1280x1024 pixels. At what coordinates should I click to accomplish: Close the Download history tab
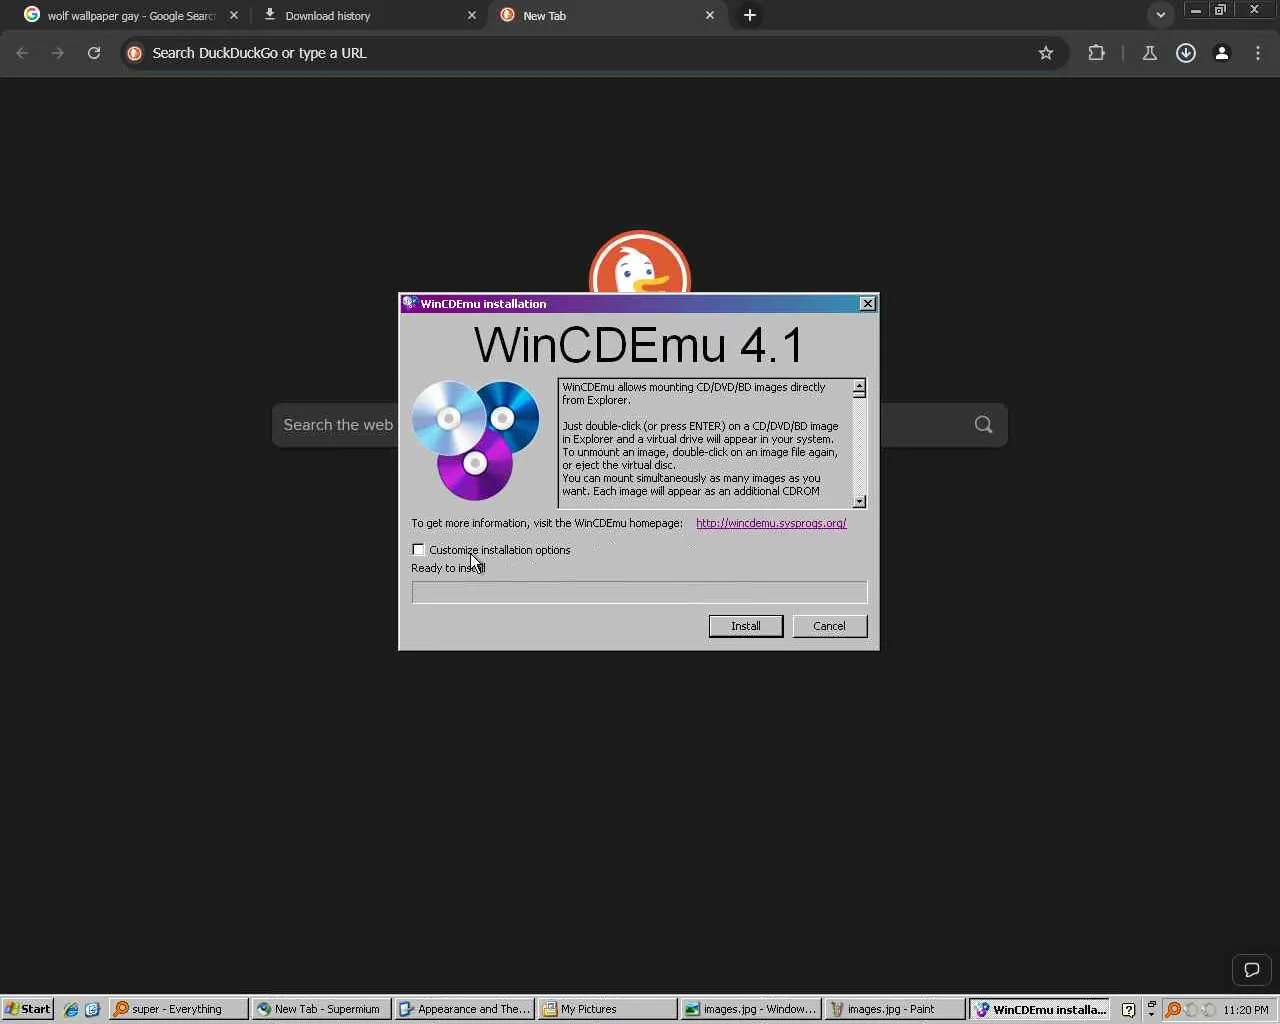coord(472,15)
